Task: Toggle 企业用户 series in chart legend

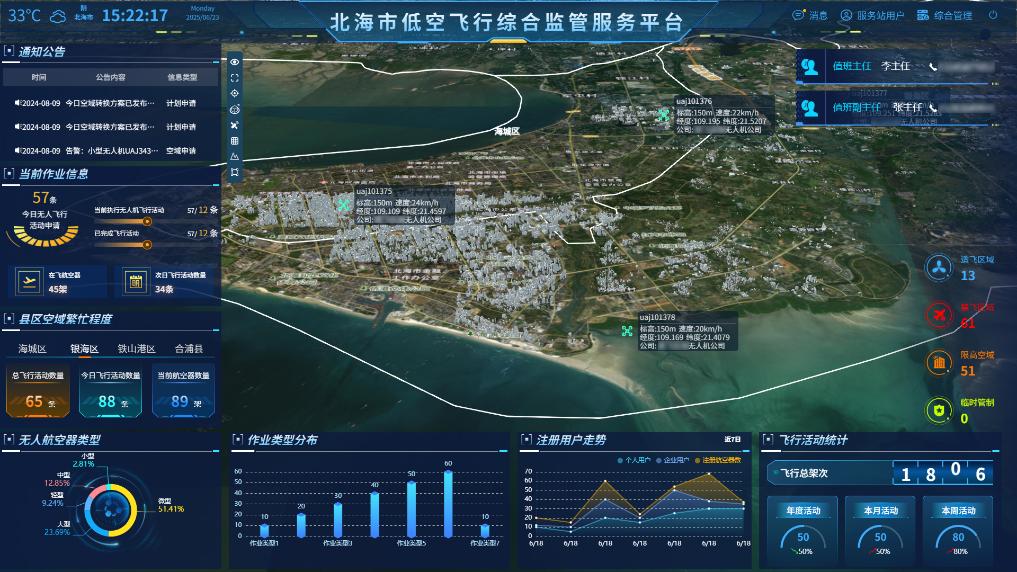Action: click(x=675, y=460)
